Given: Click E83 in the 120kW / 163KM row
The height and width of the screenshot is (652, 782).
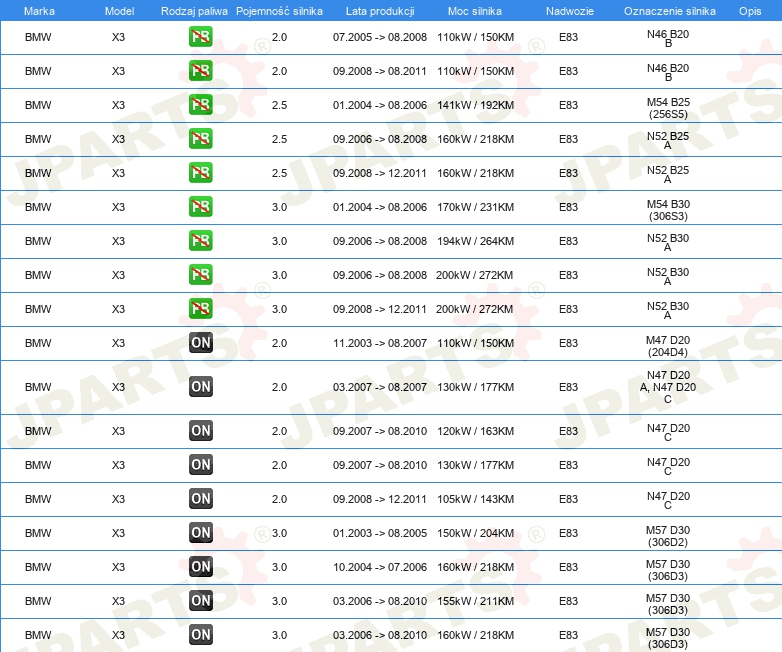Looking at the screenshot, I should click(568, 431).
